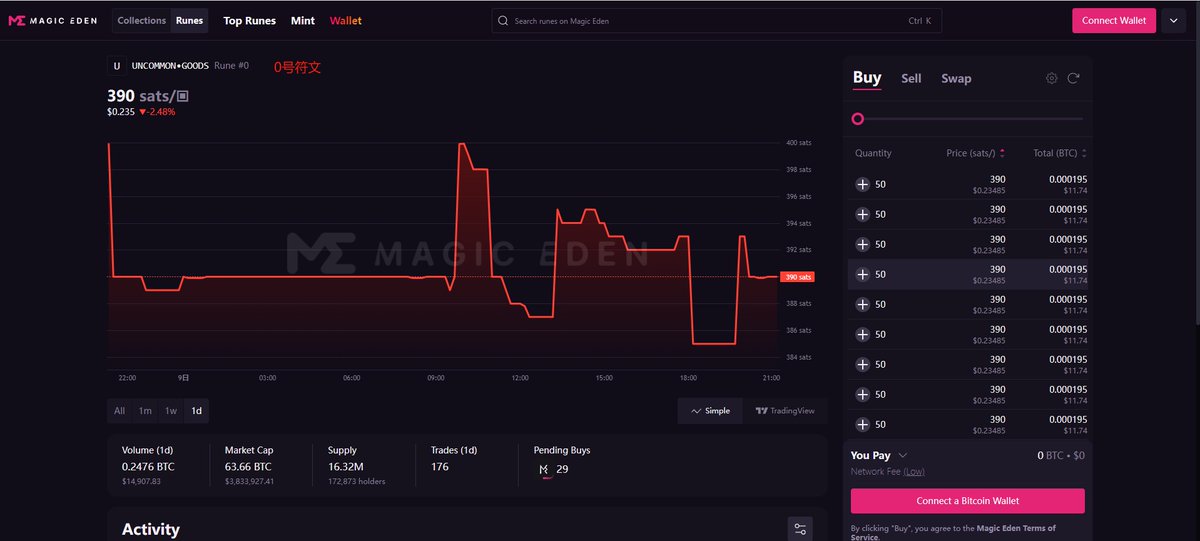The height and width of the screenshot is (541, 1200).
Task: Refresh the order book listings
Action: (x=1073, y=78)
